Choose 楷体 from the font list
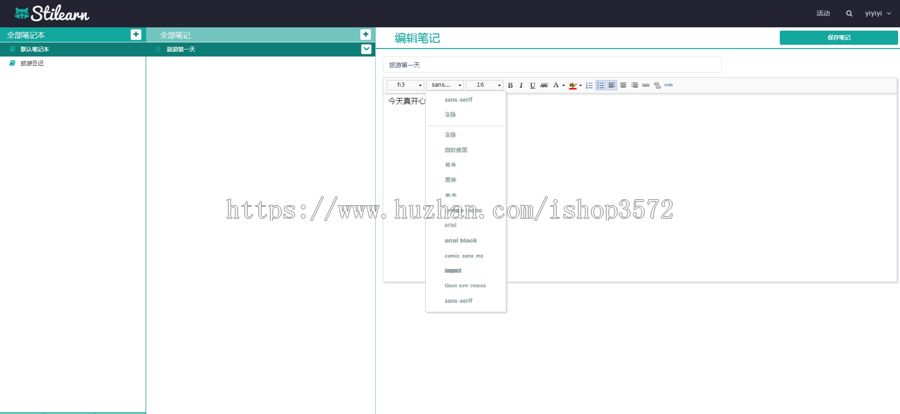The height and width of the screenshot is (414, 900). click(x=451, y=165)
